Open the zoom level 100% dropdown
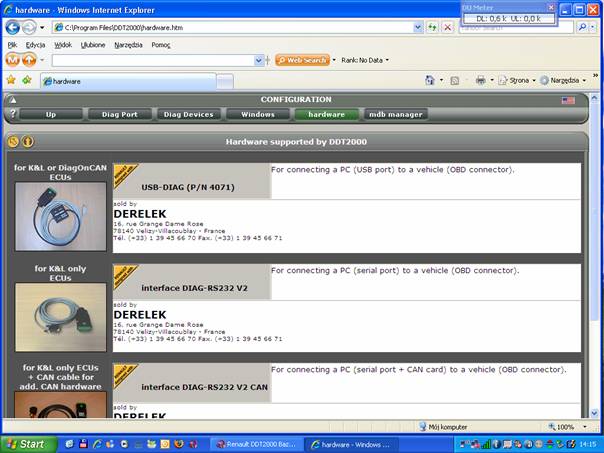 [x=585, y=427]
